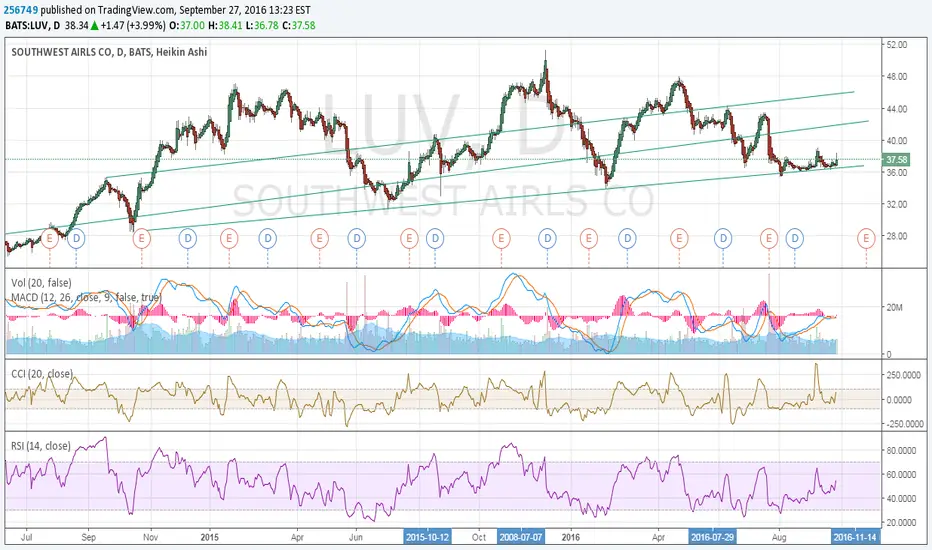
Task: Click the E earnings marker above Nov
Action: tap(141, 239)
